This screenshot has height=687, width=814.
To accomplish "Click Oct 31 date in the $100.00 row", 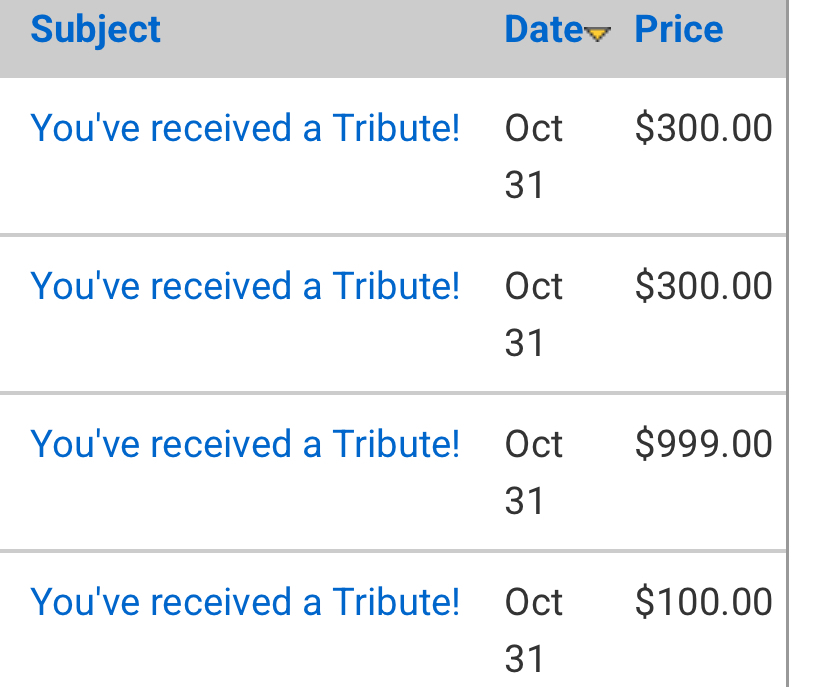I will pos(534,630).
